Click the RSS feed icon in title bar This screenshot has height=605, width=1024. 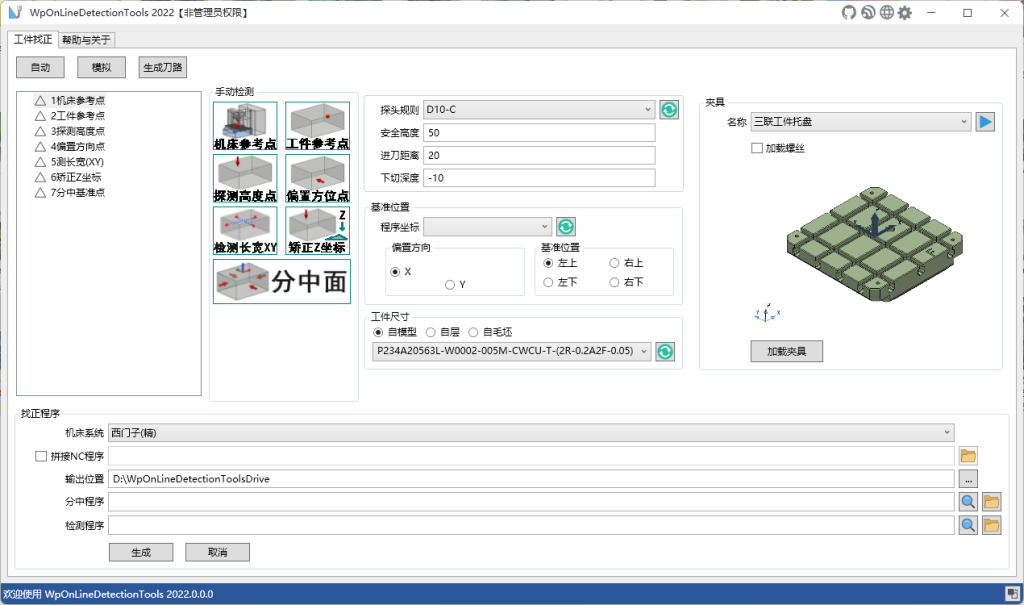868,12
